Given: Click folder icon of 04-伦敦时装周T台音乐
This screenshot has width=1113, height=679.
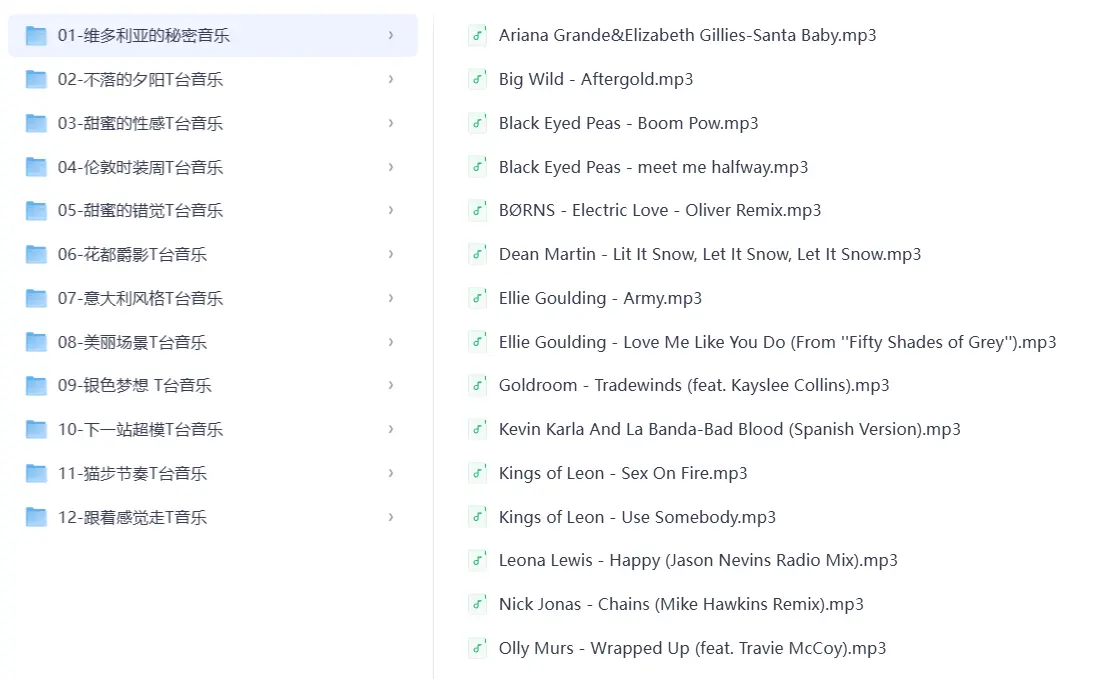Looking at the screenshot, I should click(36, 167).
